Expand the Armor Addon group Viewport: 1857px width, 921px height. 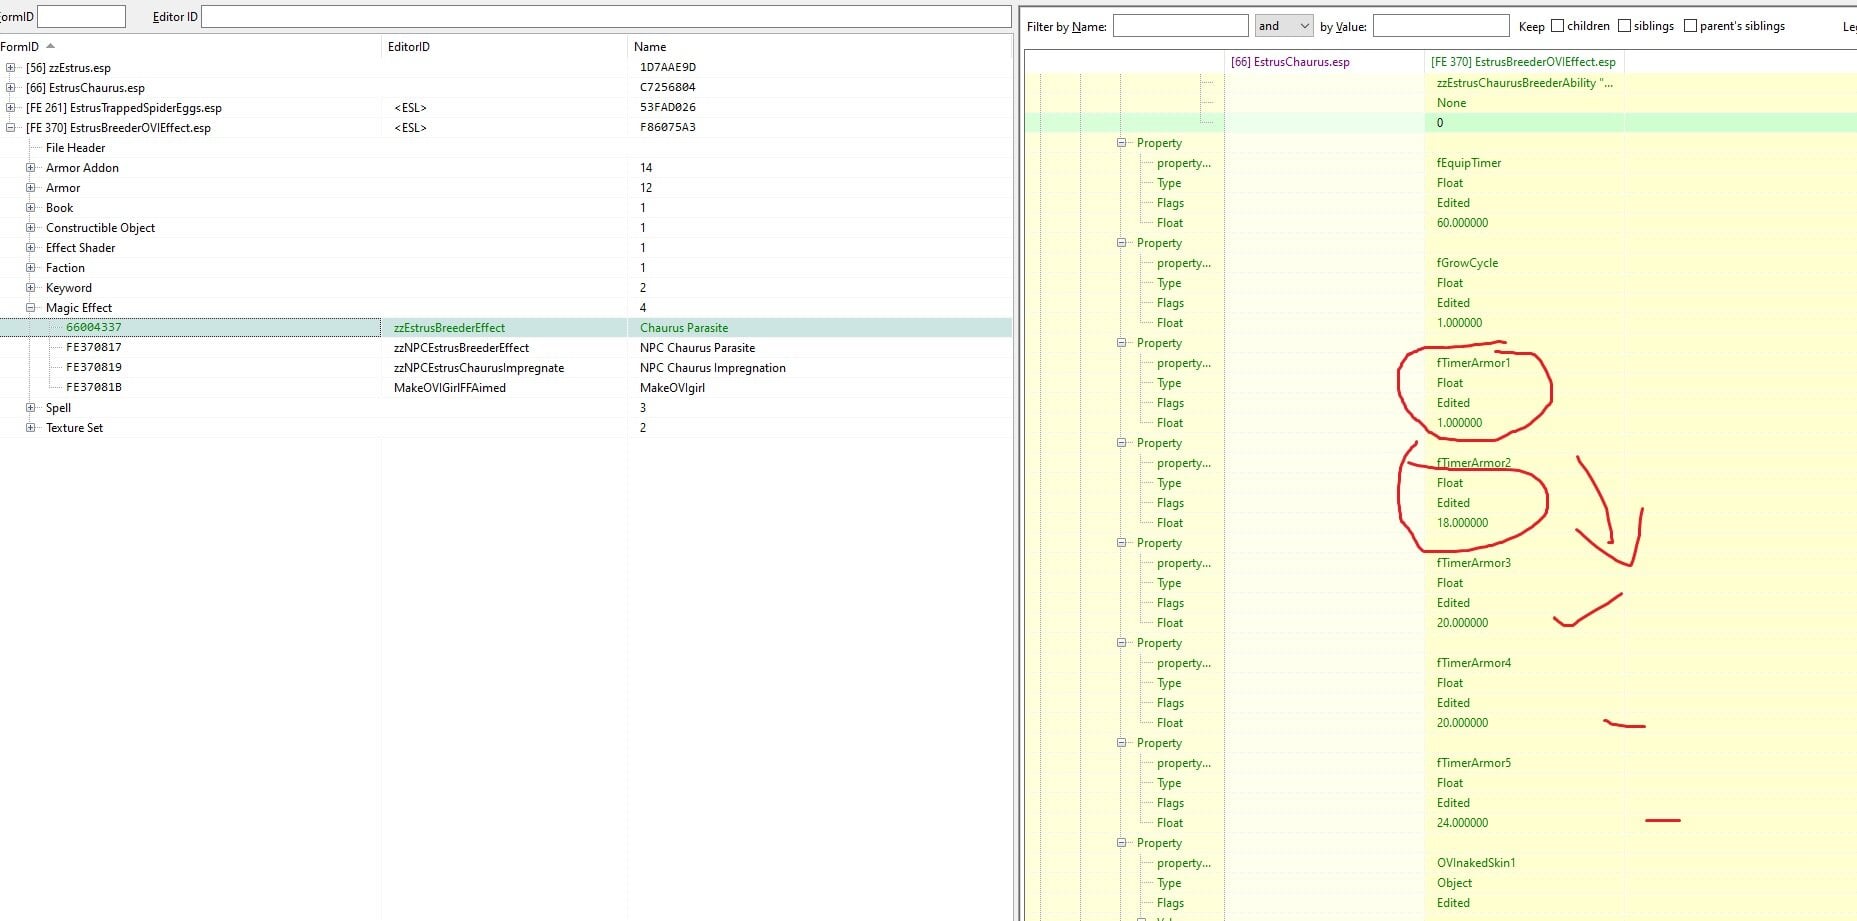pos(30,168)
